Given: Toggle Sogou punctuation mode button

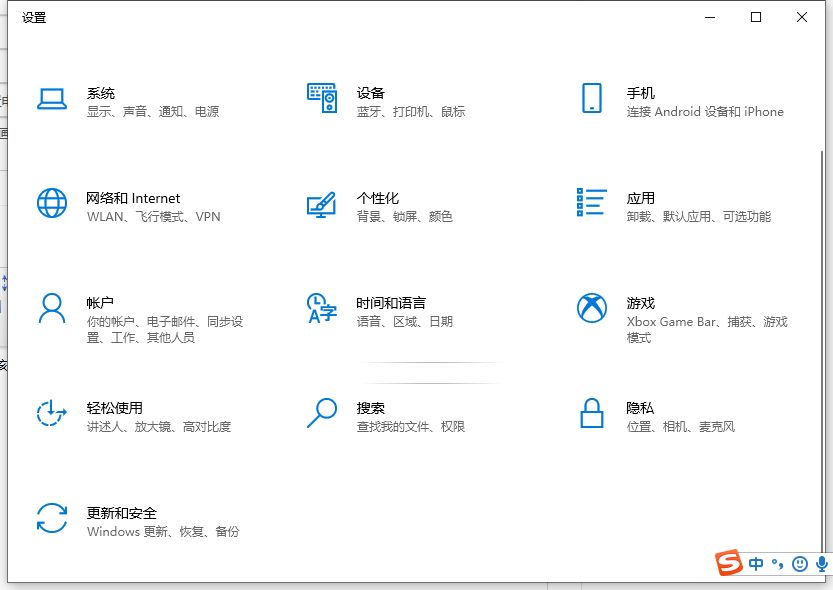Looking at the screenshot, I should [x=776, y=565].
